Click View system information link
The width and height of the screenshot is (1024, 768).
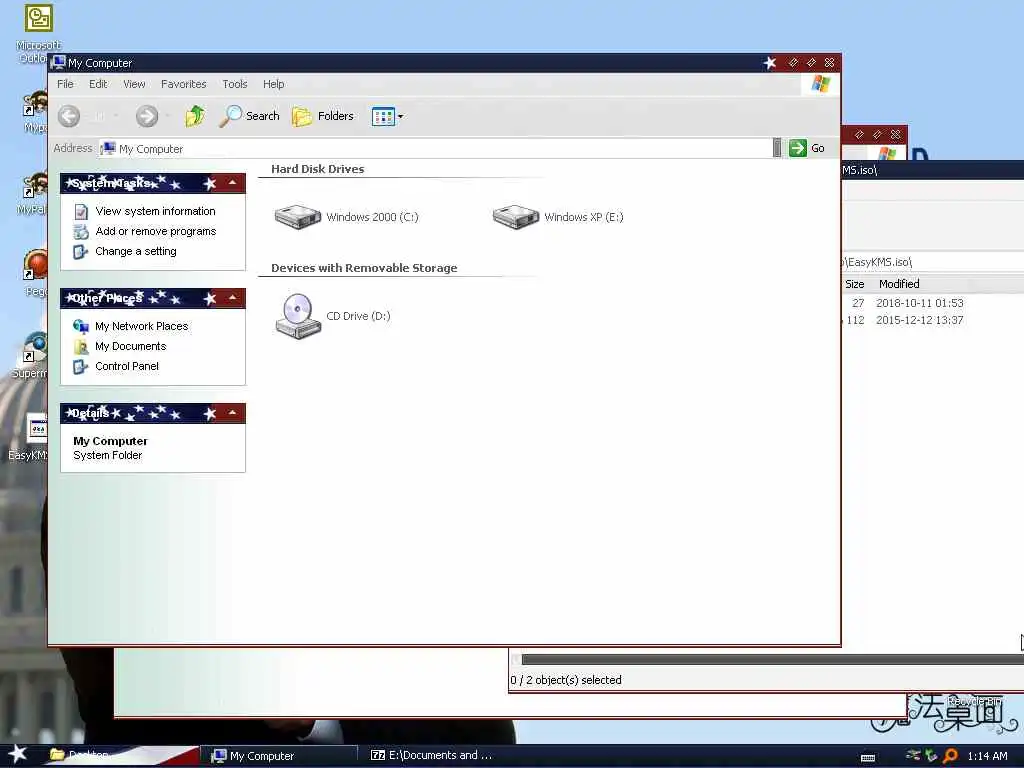(x=155, y=211)
